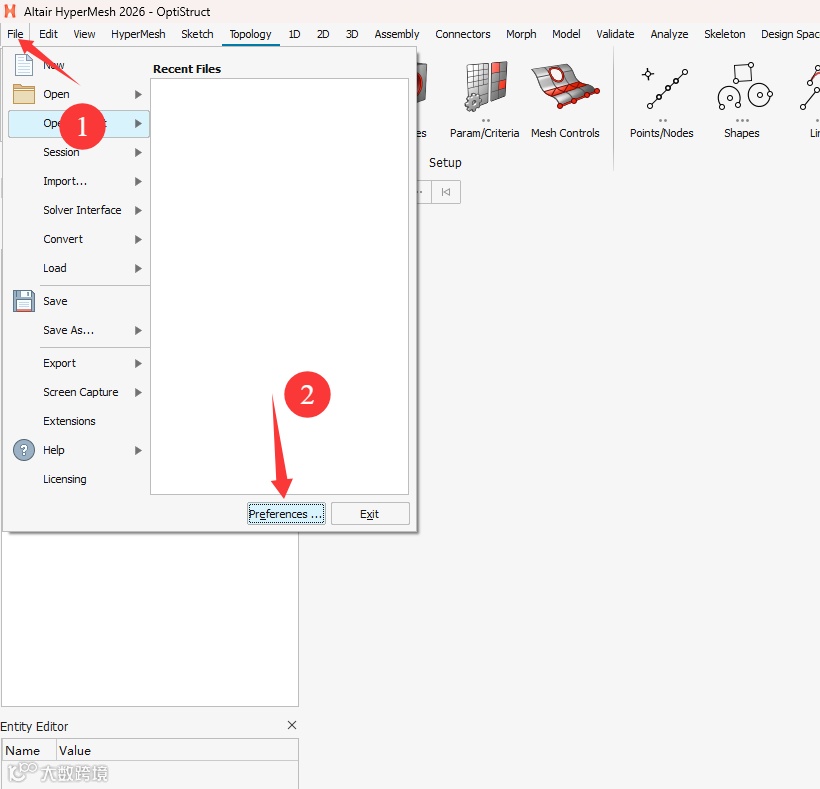Switch to the Connectors ribbon tab

[x=463, y=34]
